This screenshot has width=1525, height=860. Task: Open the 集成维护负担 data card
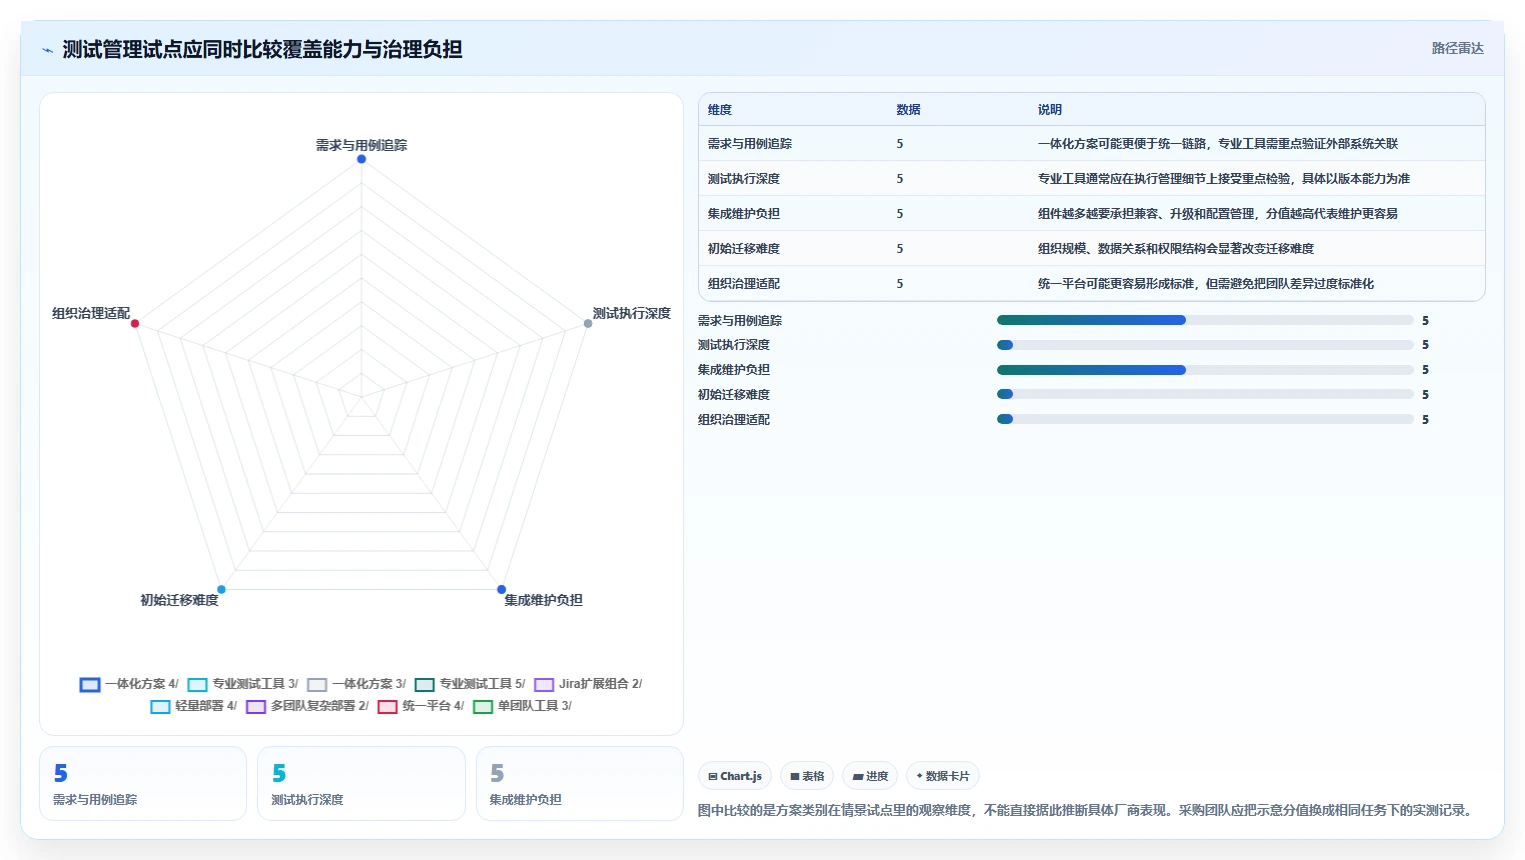[x=580, y=783]
